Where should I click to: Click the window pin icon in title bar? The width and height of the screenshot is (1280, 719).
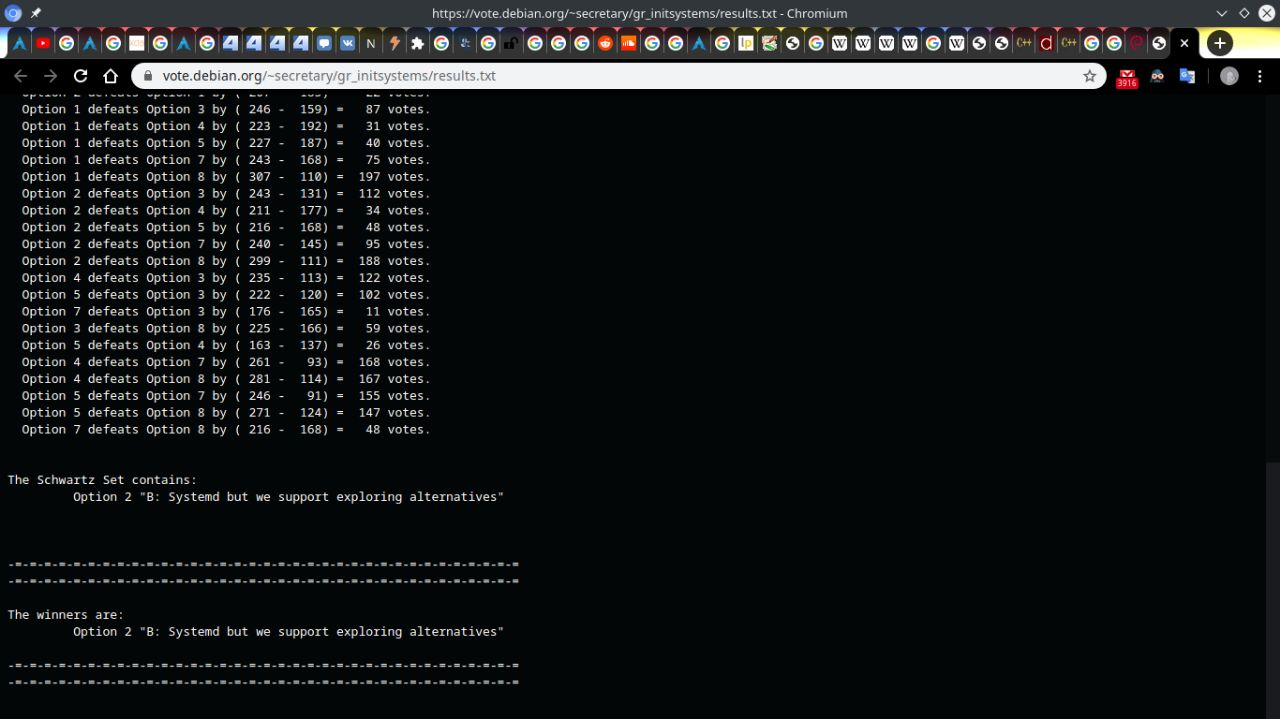coord(36,13)
